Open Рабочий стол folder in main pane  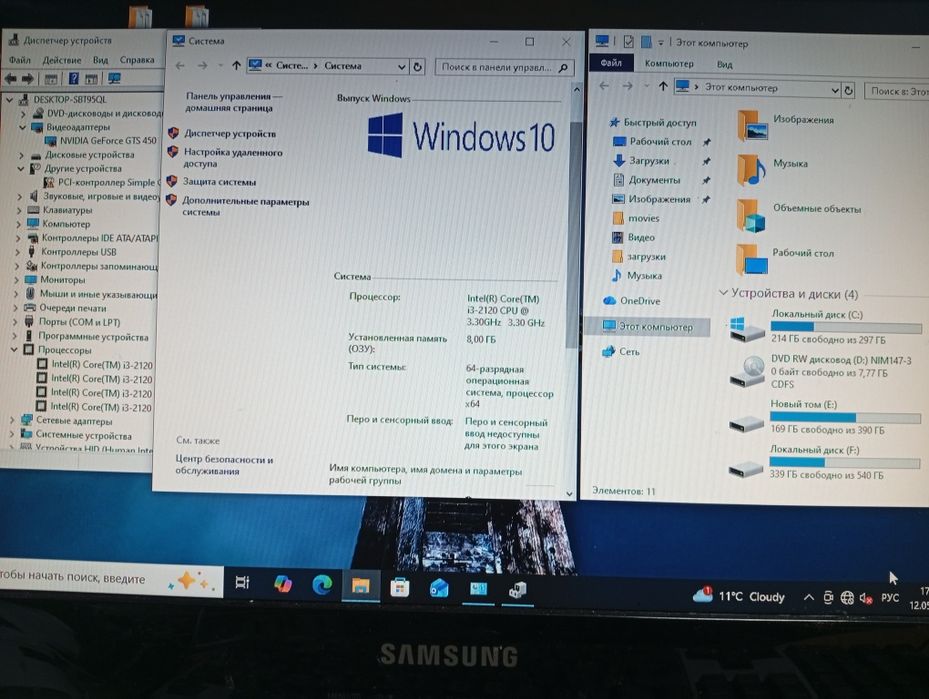[785, 259]
